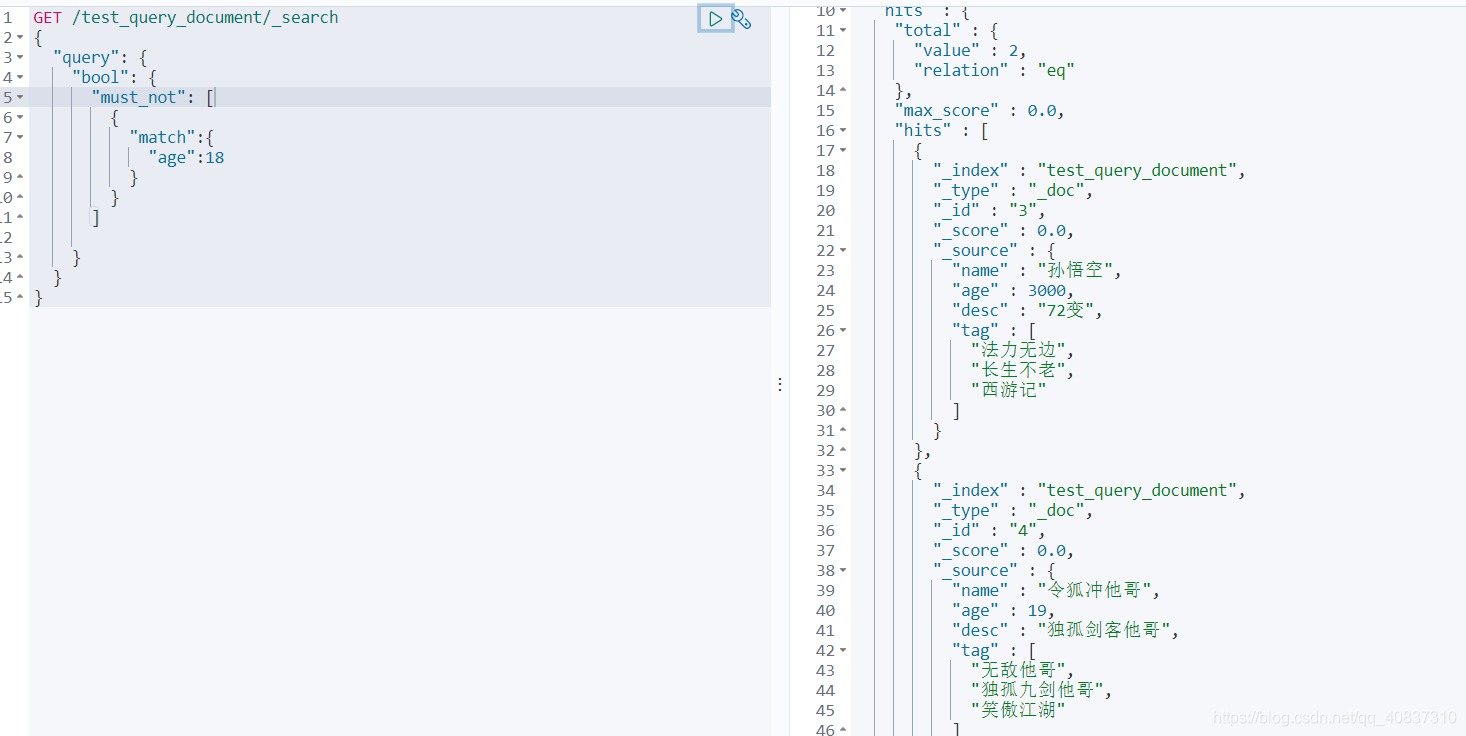Click the fold-end marker at output line 14
1466x736 pixels.
click(x=843, y=90)
